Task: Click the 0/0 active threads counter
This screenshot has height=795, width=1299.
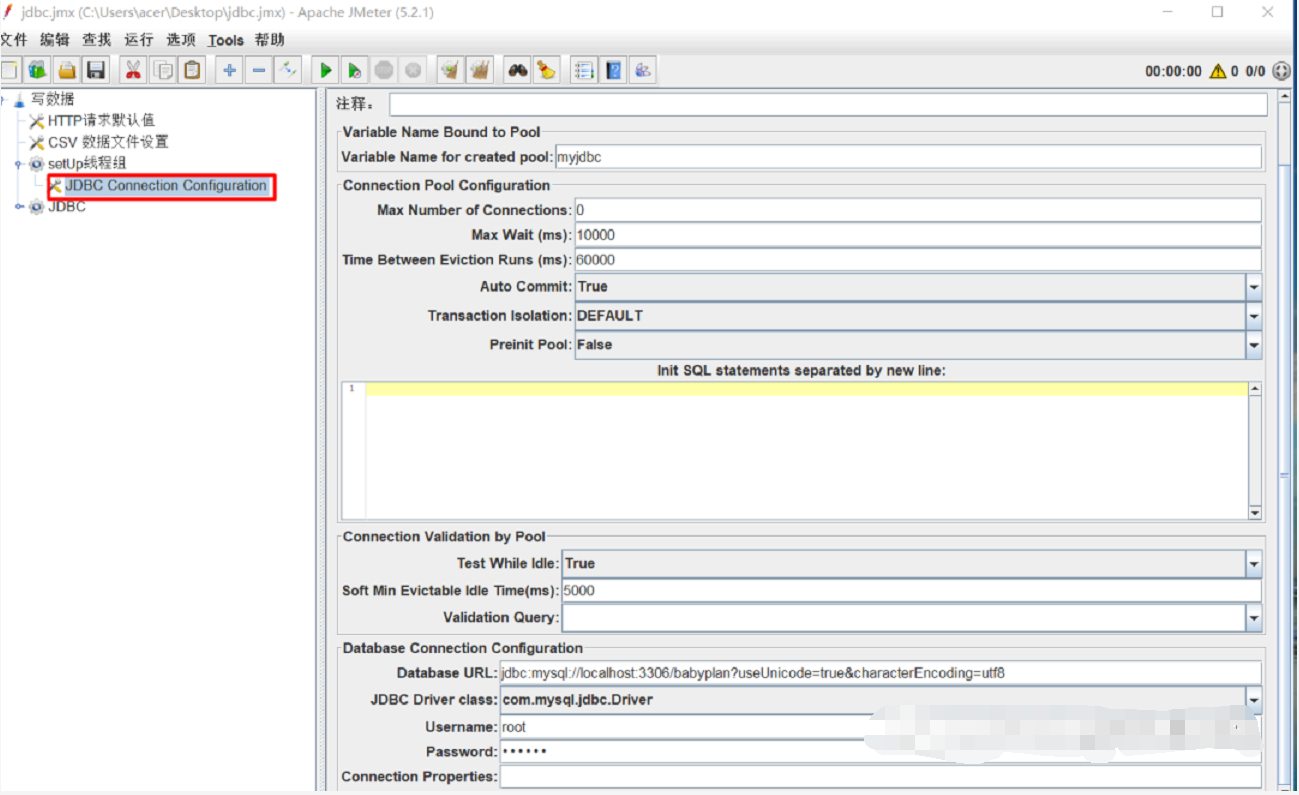Action: pyautogui.click(x=1255, y=72)
